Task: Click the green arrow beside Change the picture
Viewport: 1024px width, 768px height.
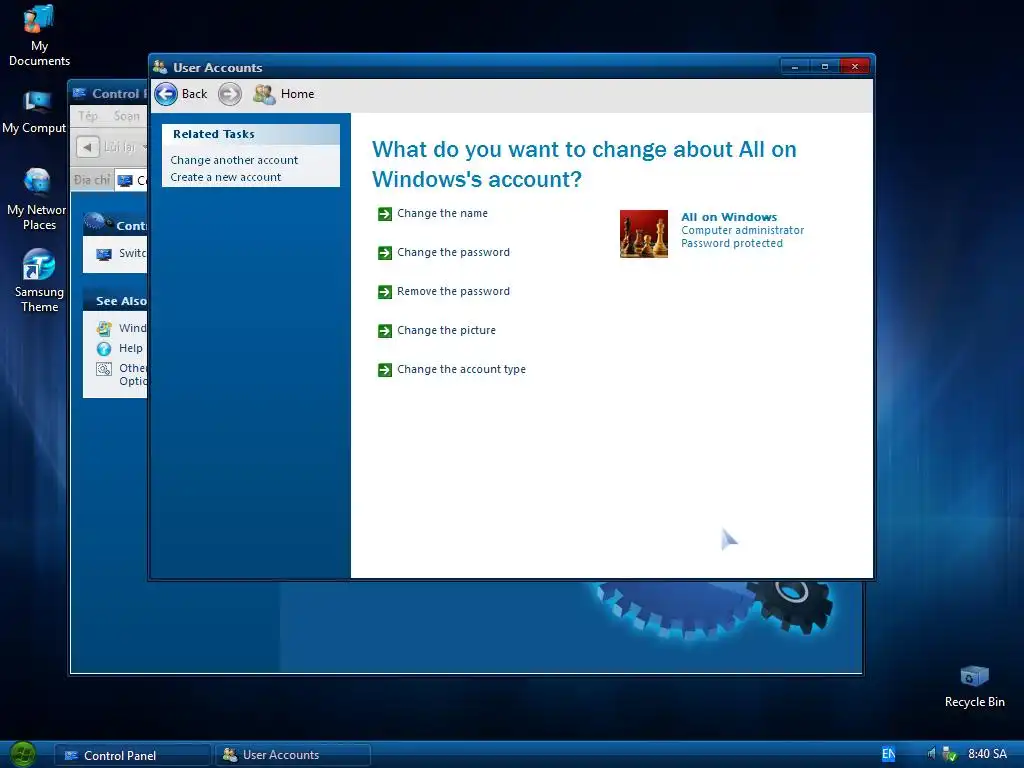Action: tap(385, 331)
